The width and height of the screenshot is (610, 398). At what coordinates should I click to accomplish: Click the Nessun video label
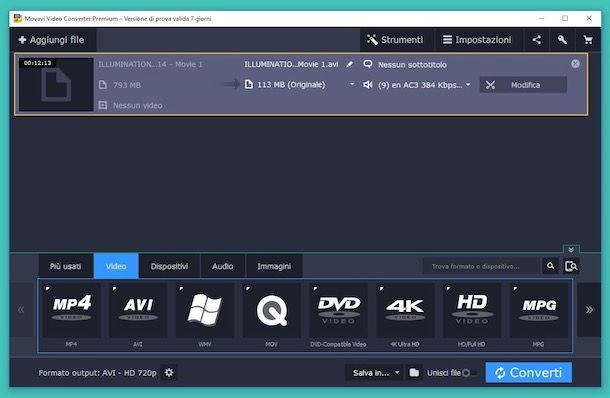(138, 105)
